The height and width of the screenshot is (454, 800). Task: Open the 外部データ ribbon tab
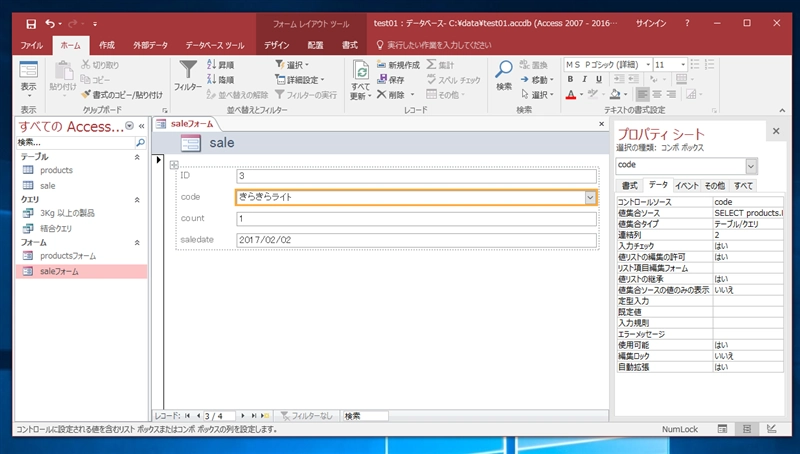pos(151,45)
